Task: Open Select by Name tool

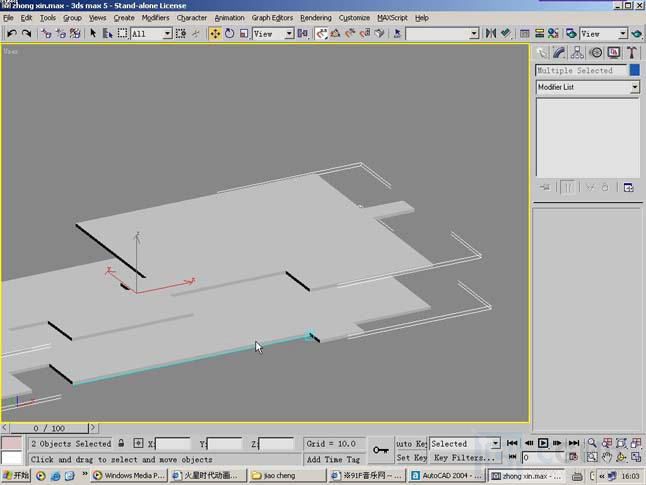Action: pyautogui.click(x=108, y=33)
